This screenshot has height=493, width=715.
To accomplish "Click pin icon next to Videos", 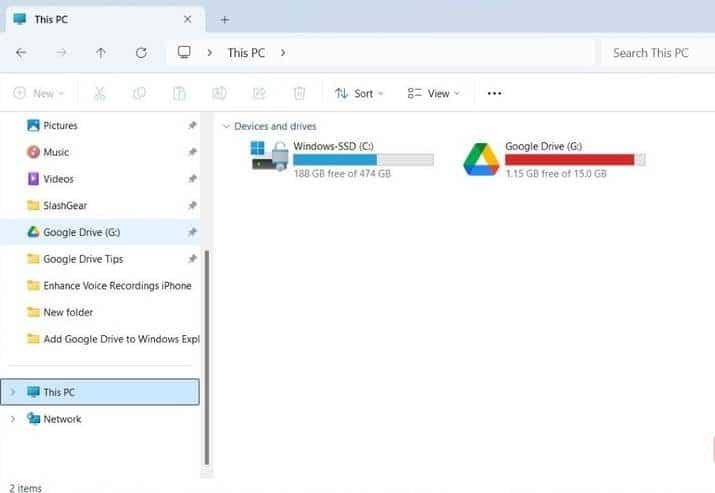I will (x=192, y=179).
